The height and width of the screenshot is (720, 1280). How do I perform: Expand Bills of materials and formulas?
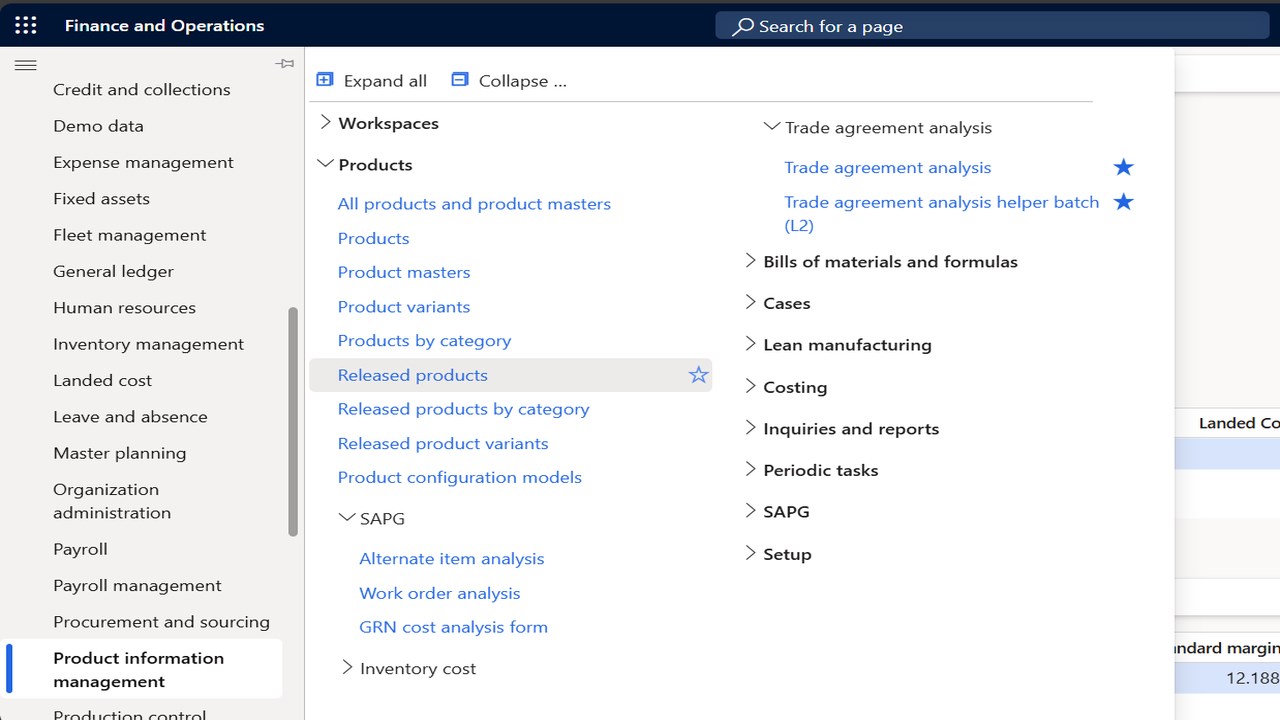click(750, 261)
